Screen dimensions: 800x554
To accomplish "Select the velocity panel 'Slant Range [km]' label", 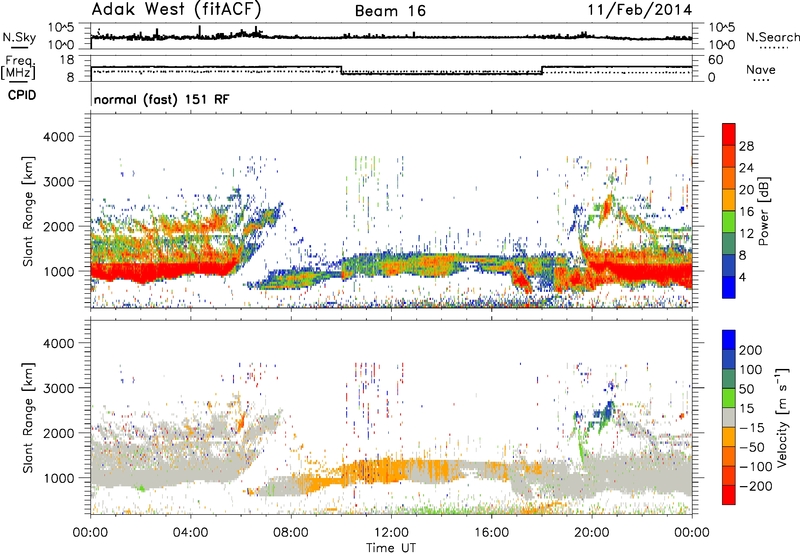I will (28, 418).
